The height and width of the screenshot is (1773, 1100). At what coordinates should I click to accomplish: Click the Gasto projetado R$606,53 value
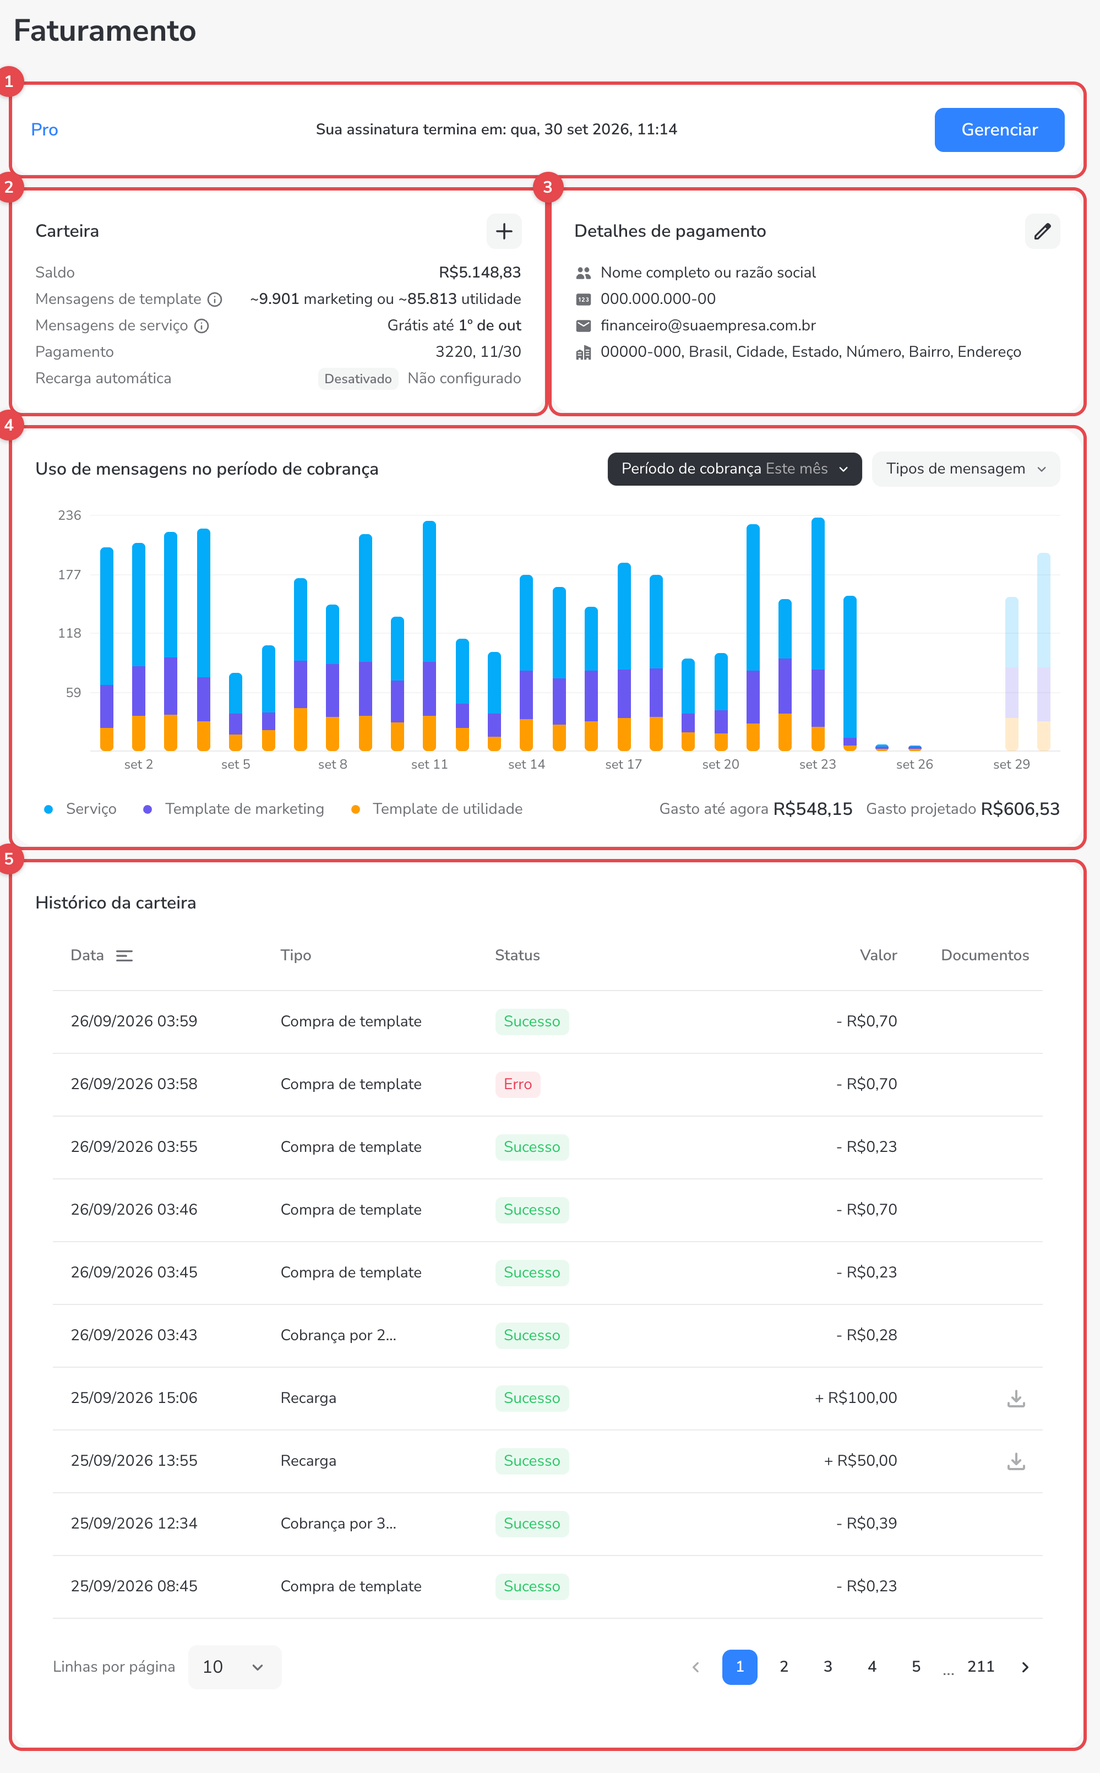(x=1020, y=809)
